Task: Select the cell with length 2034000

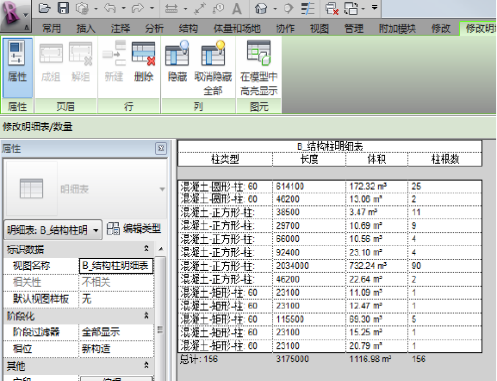Action: coord(309,266)
